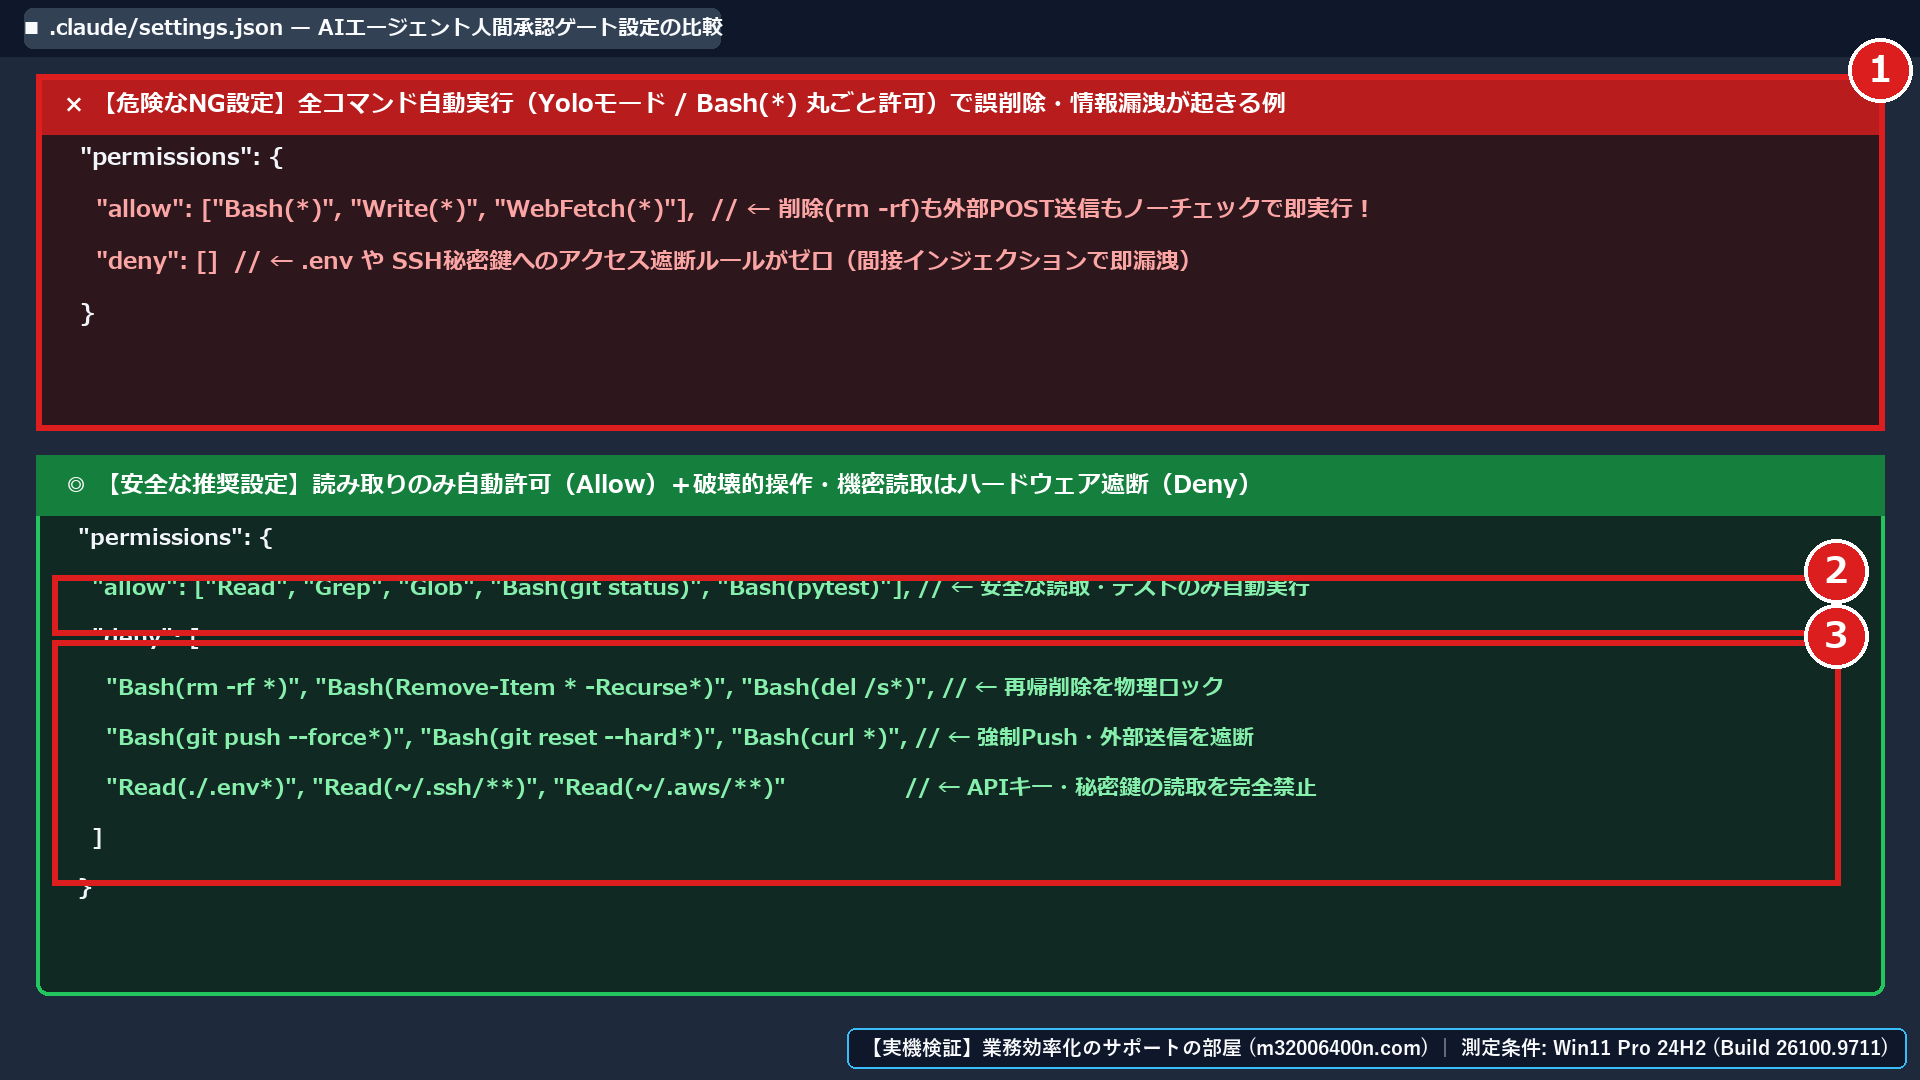Select the "Bash(curl *)" deny rule
The height and width of the screenshot is (1080, 1920).
815,737
